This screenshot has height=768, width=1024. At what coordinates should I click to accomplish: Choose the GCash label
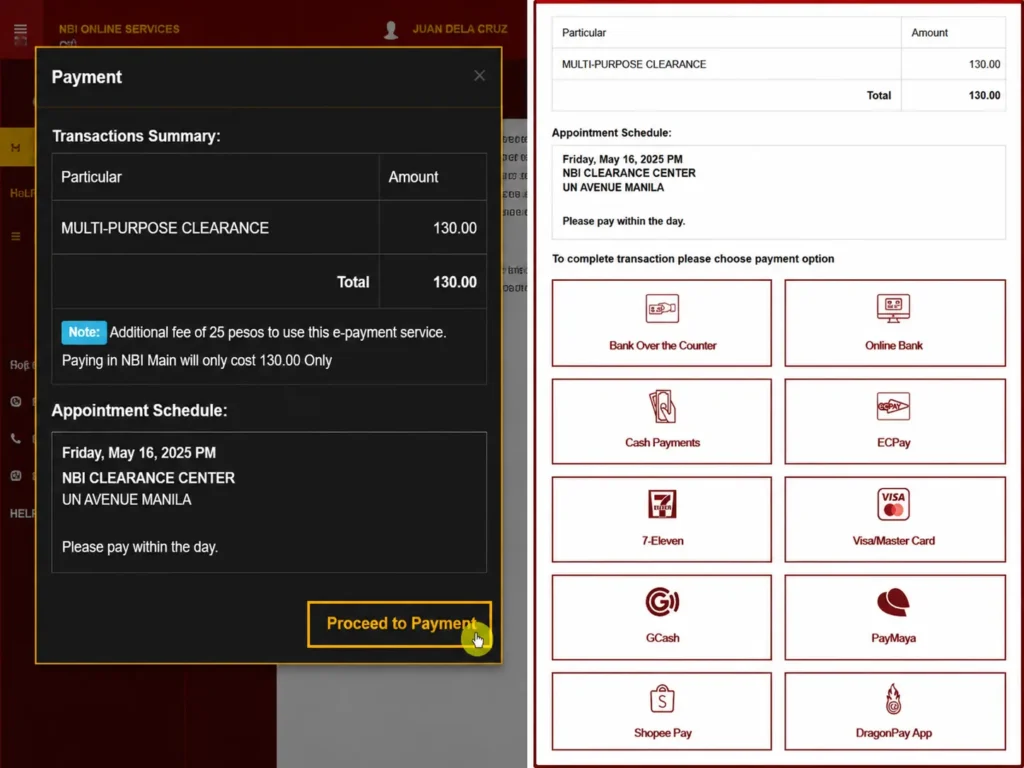click(662, 638)
